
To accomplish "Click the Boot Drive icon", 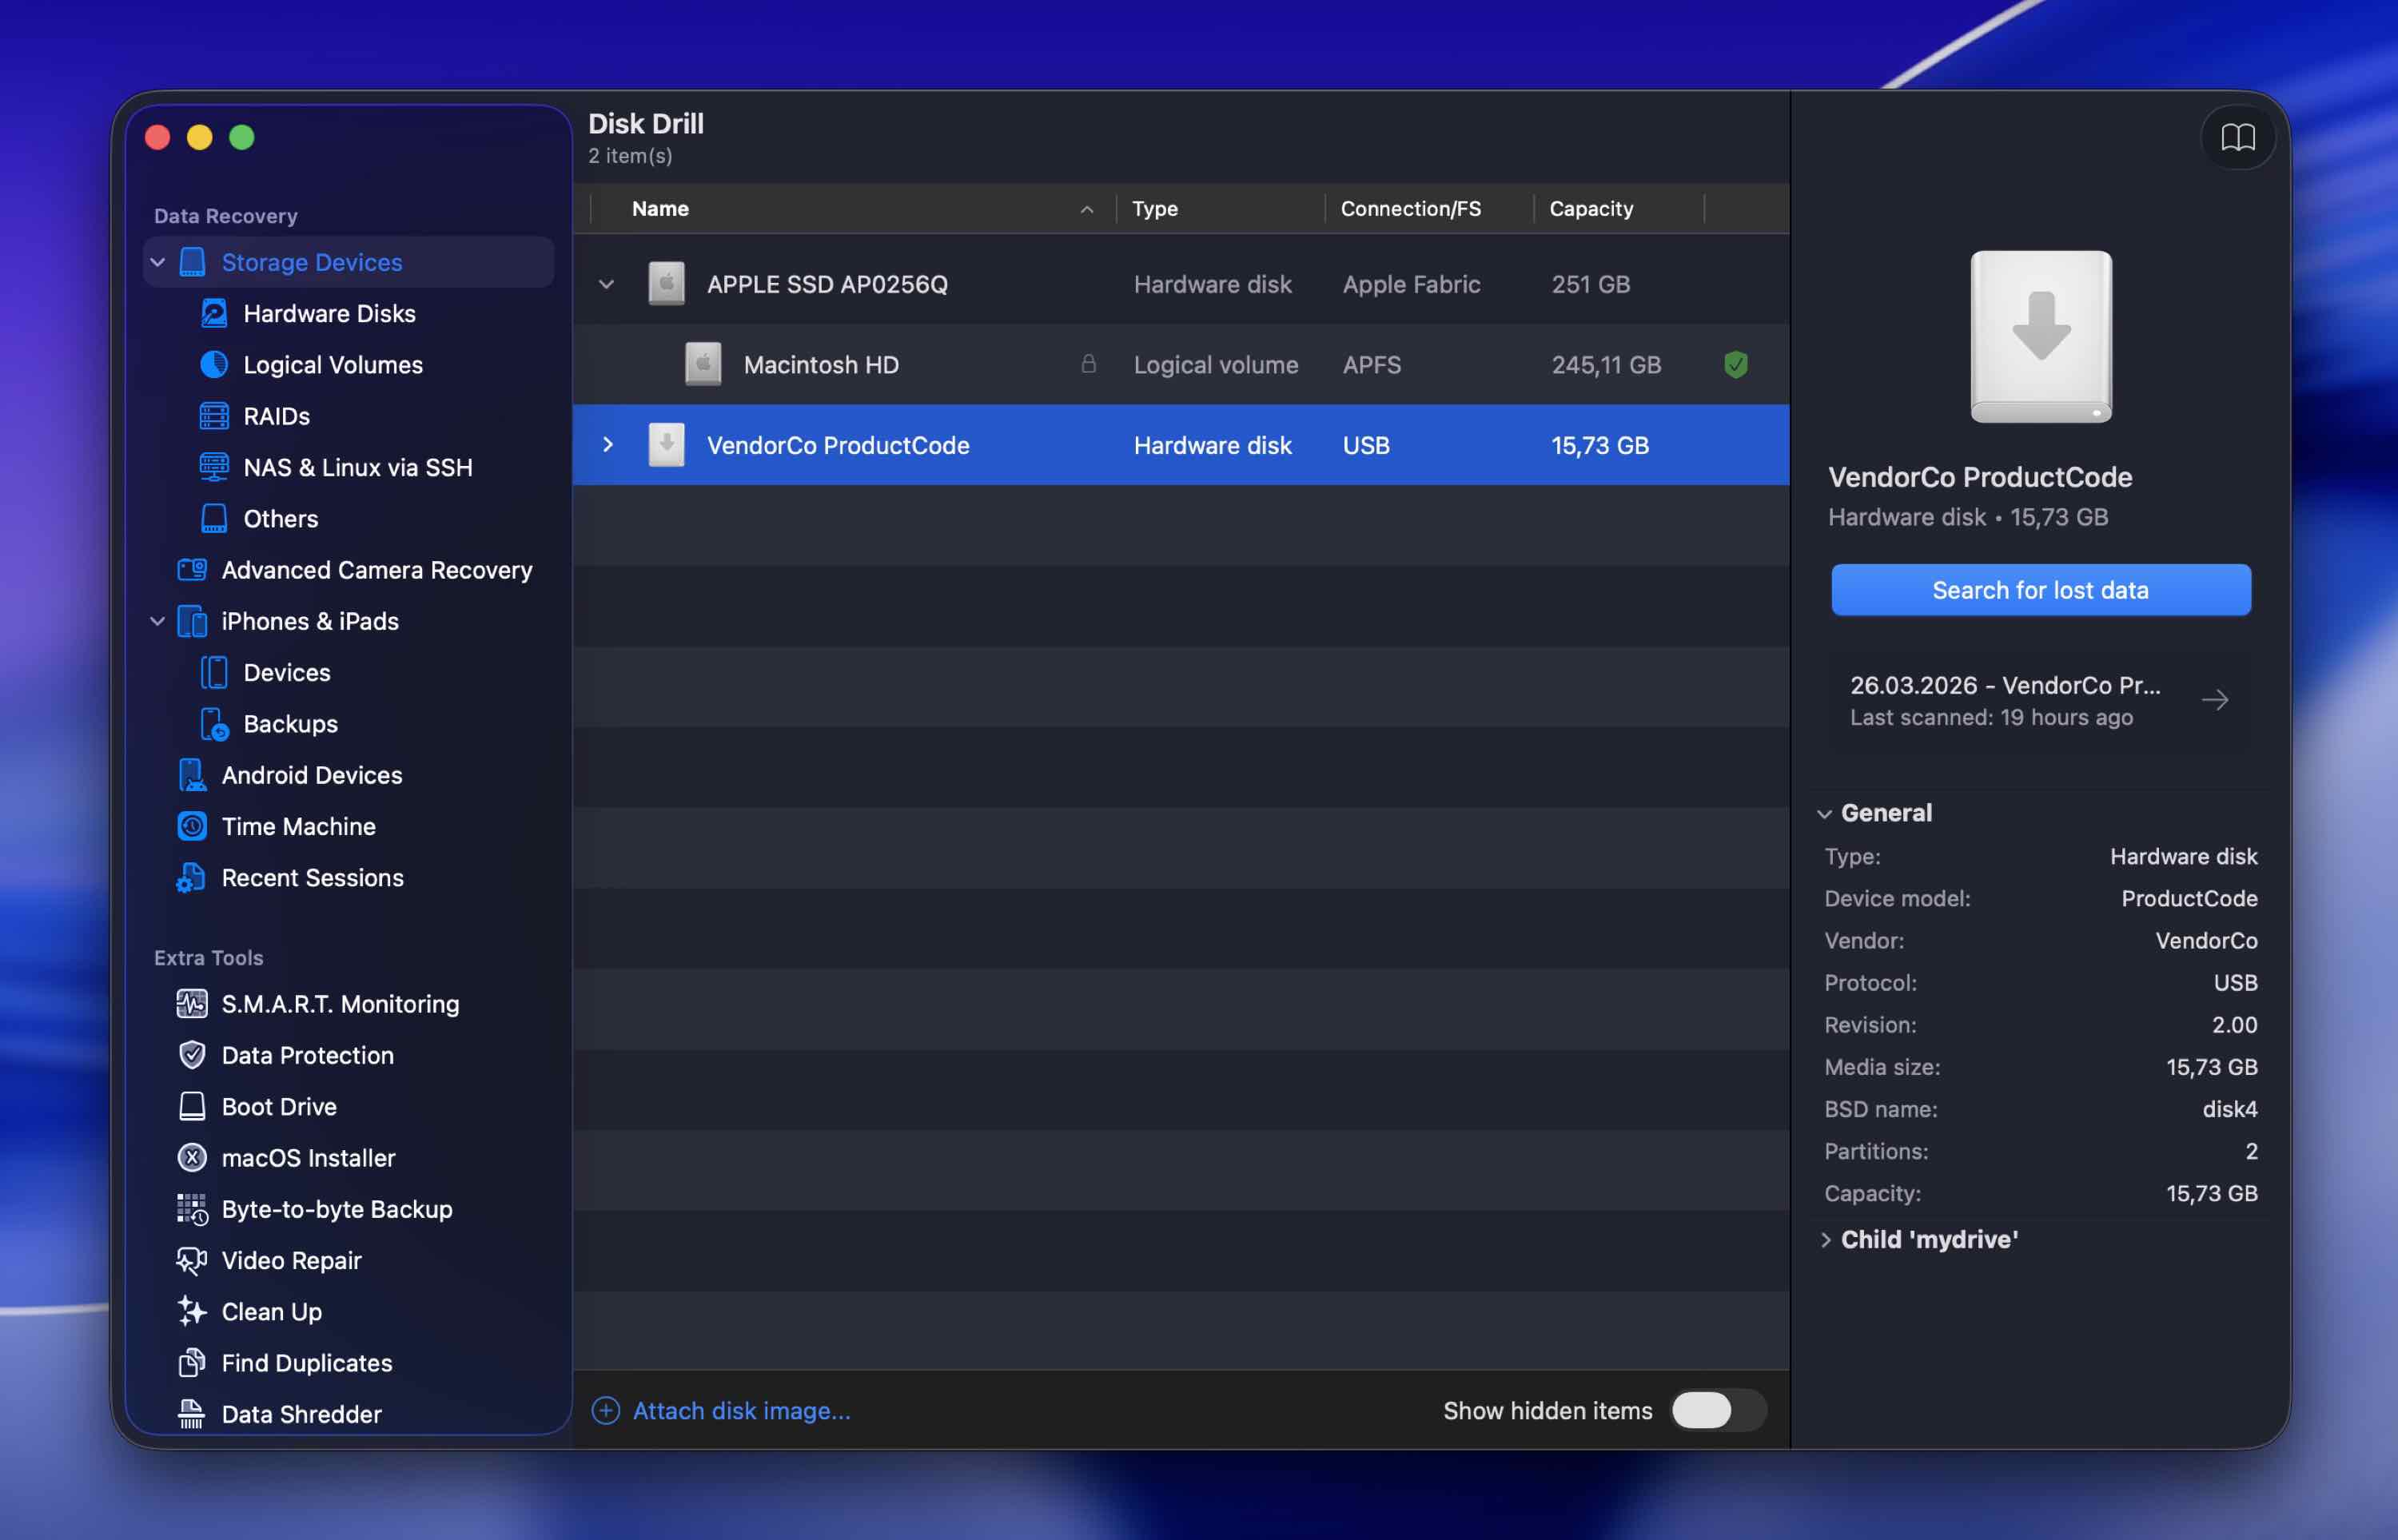I will click(x=192, y=1106).
